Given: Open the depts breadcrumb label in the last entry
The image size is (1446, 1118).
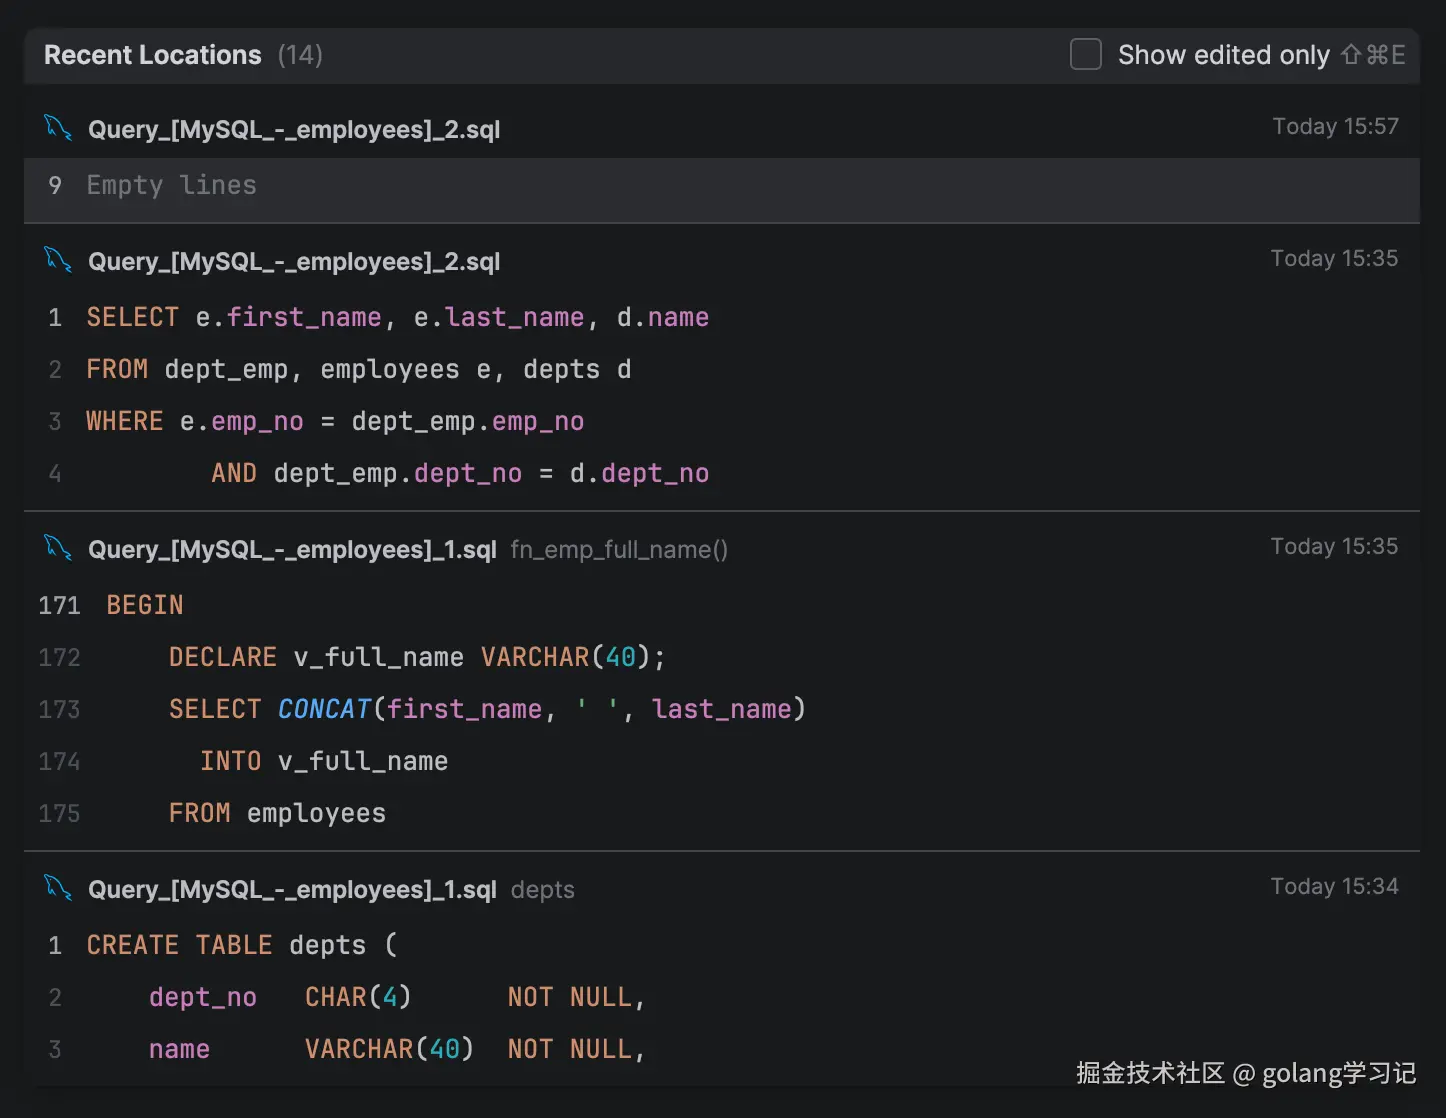Looking at the screenshot, I should (543, 890).
